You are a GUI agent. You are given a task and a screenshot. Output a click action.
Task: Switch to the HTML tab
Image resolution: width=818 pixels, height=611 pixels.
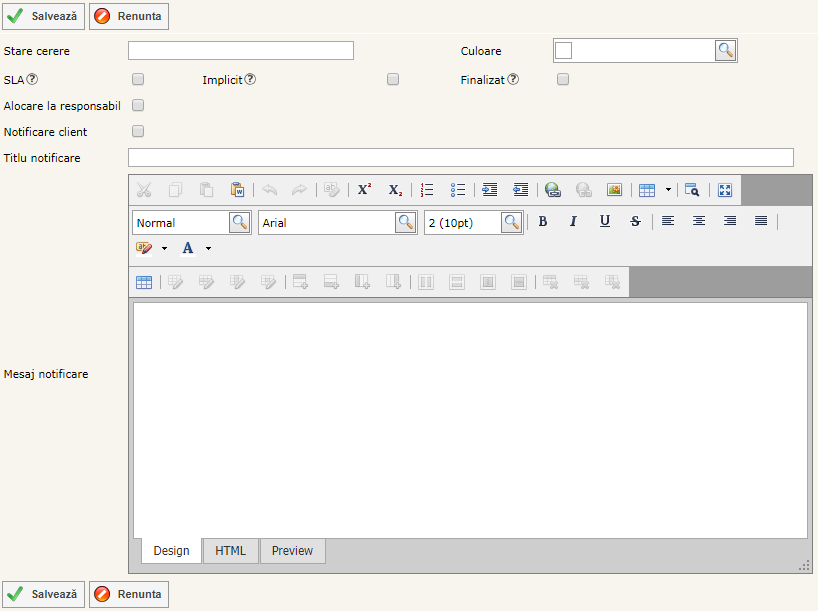231,551
